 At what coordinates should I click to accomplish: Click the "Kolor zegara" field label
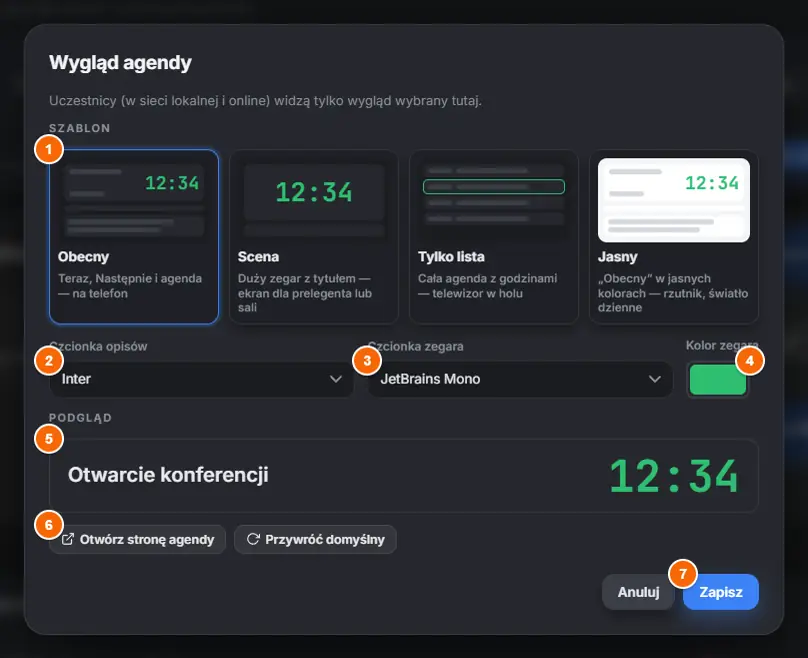[x=722, y=345]
